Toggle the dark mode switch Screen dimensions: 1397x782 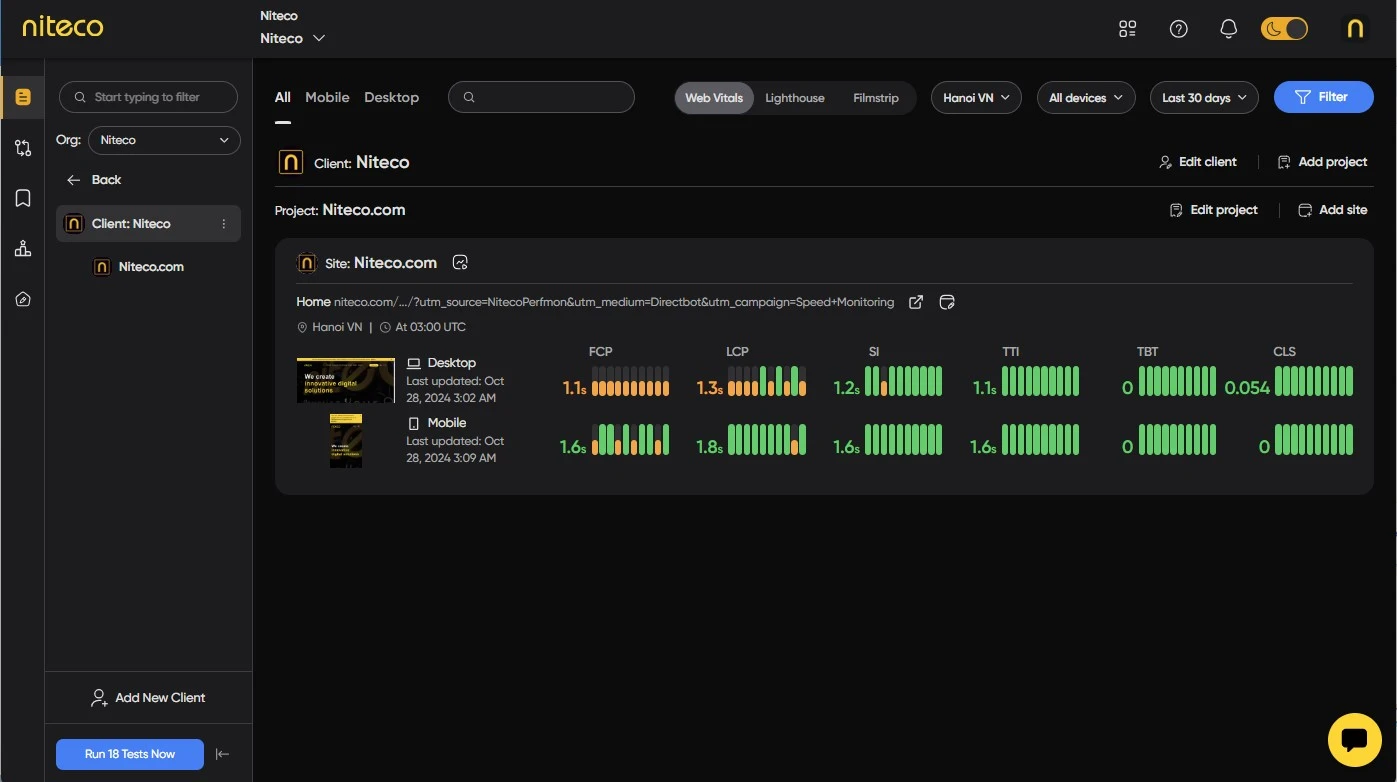[1284, 29]
